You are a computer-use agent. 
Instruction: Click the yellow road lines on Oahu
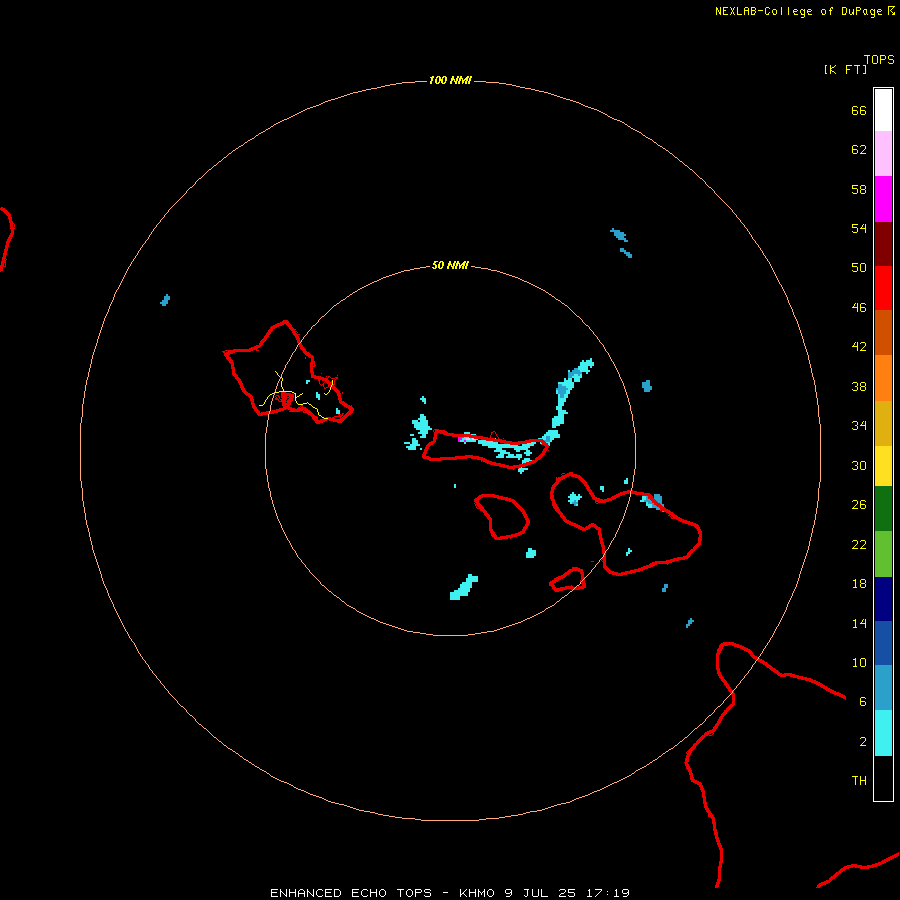tap(296, 396)
